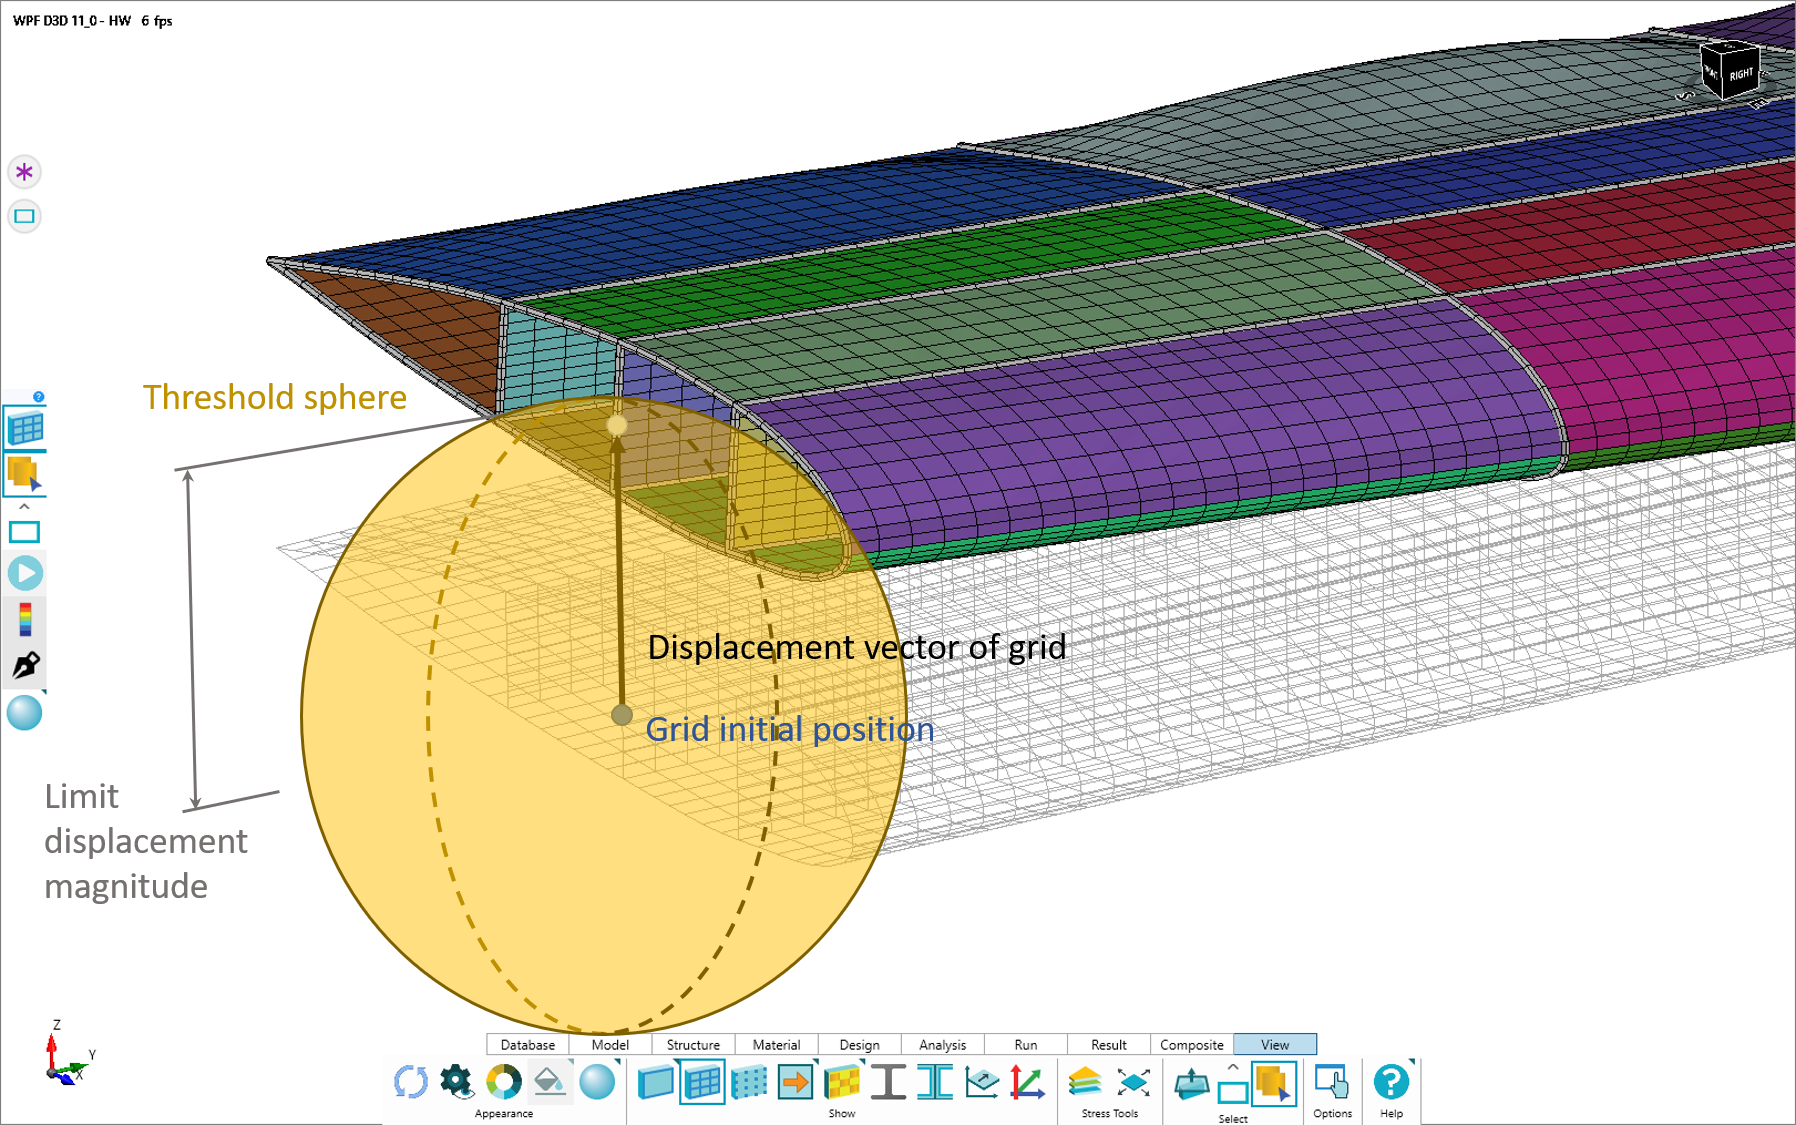Collapse the left sidebar using the chevron
Image resolution: width=1796 pixels, height=1125 pixels.
[24, 507]
